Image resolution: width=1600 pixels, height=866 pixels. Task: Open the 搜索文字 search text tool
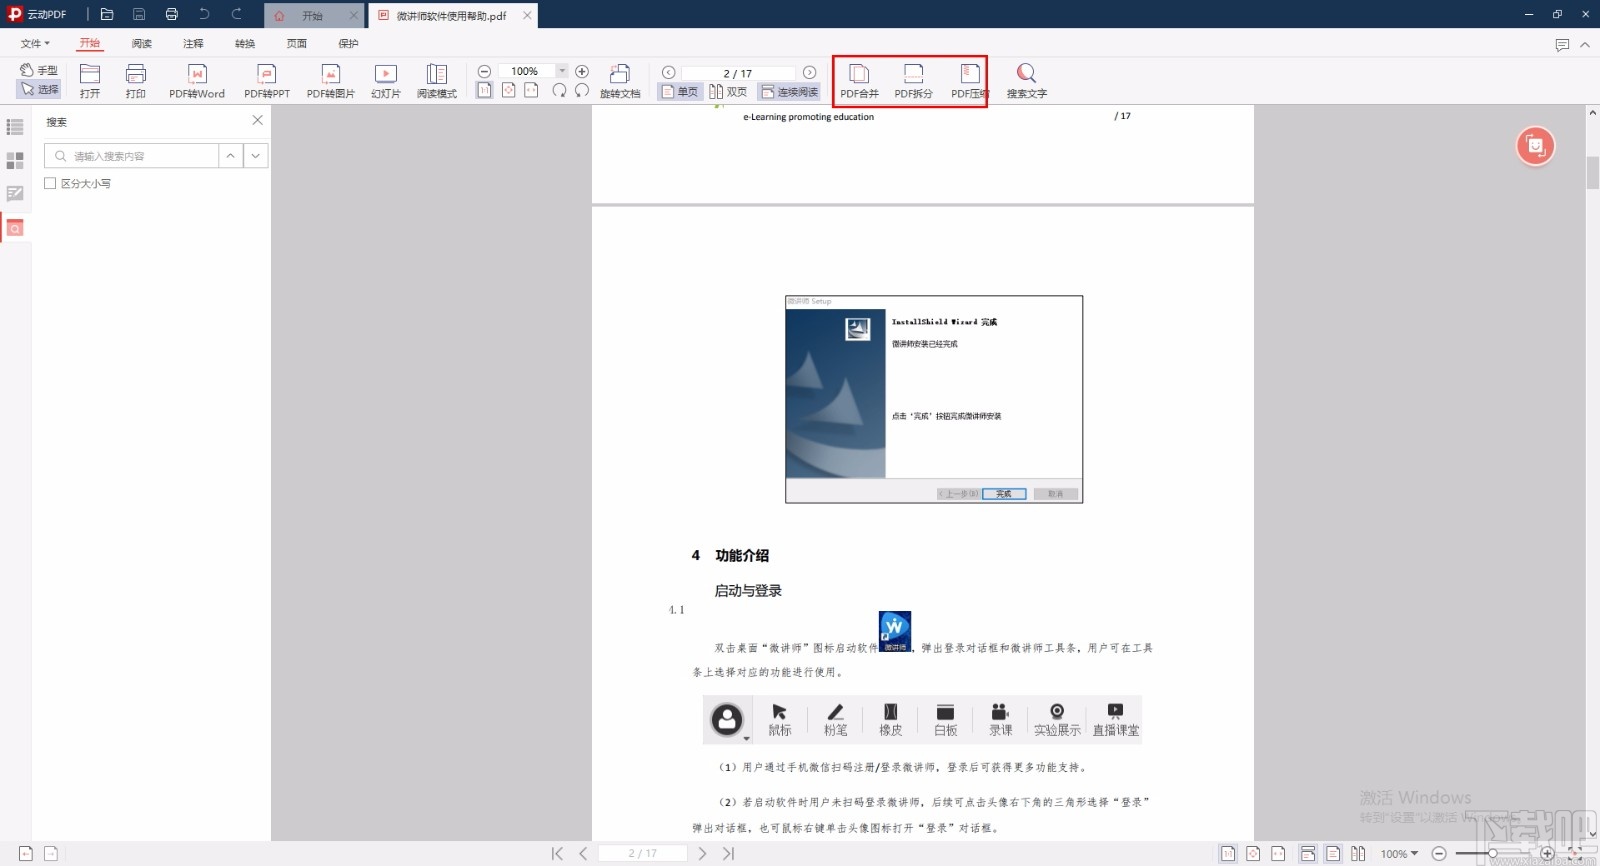[x=1026, y=81]
